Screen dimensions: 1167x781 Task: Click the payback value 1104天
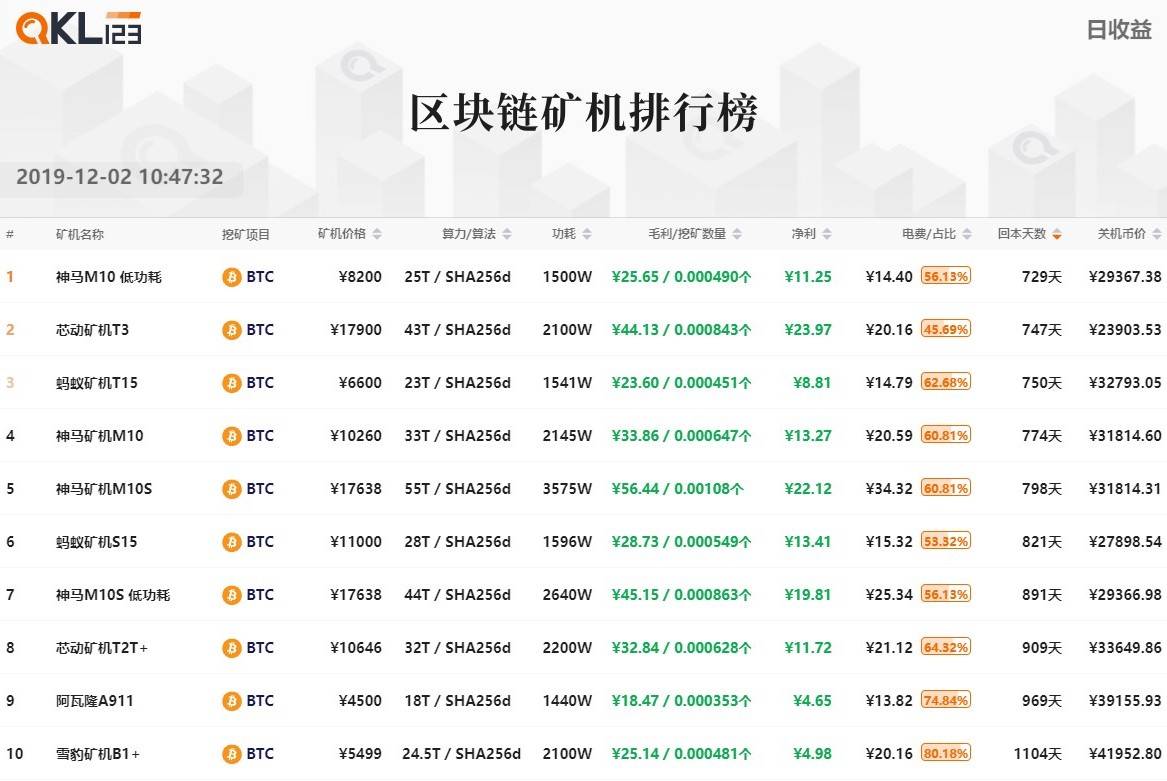(x=1037, y=754)
